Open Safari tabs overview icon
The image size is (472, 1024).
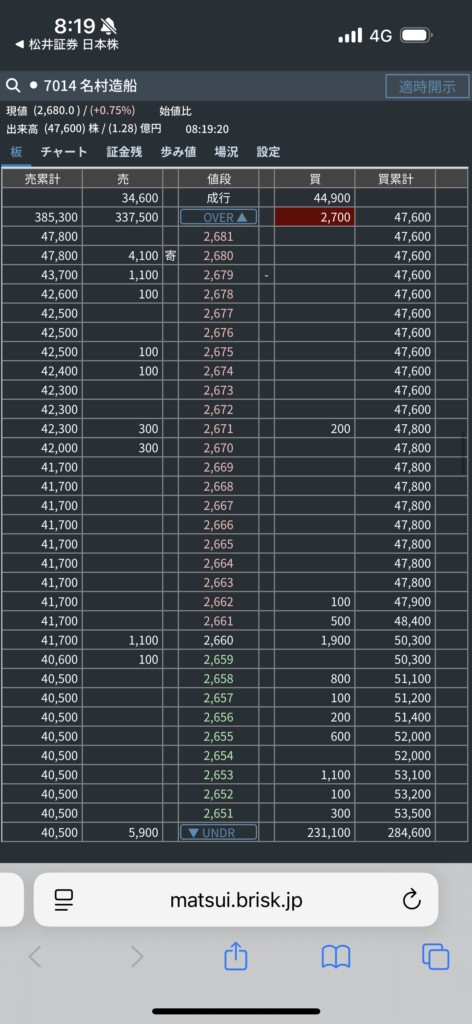(435, 957)
